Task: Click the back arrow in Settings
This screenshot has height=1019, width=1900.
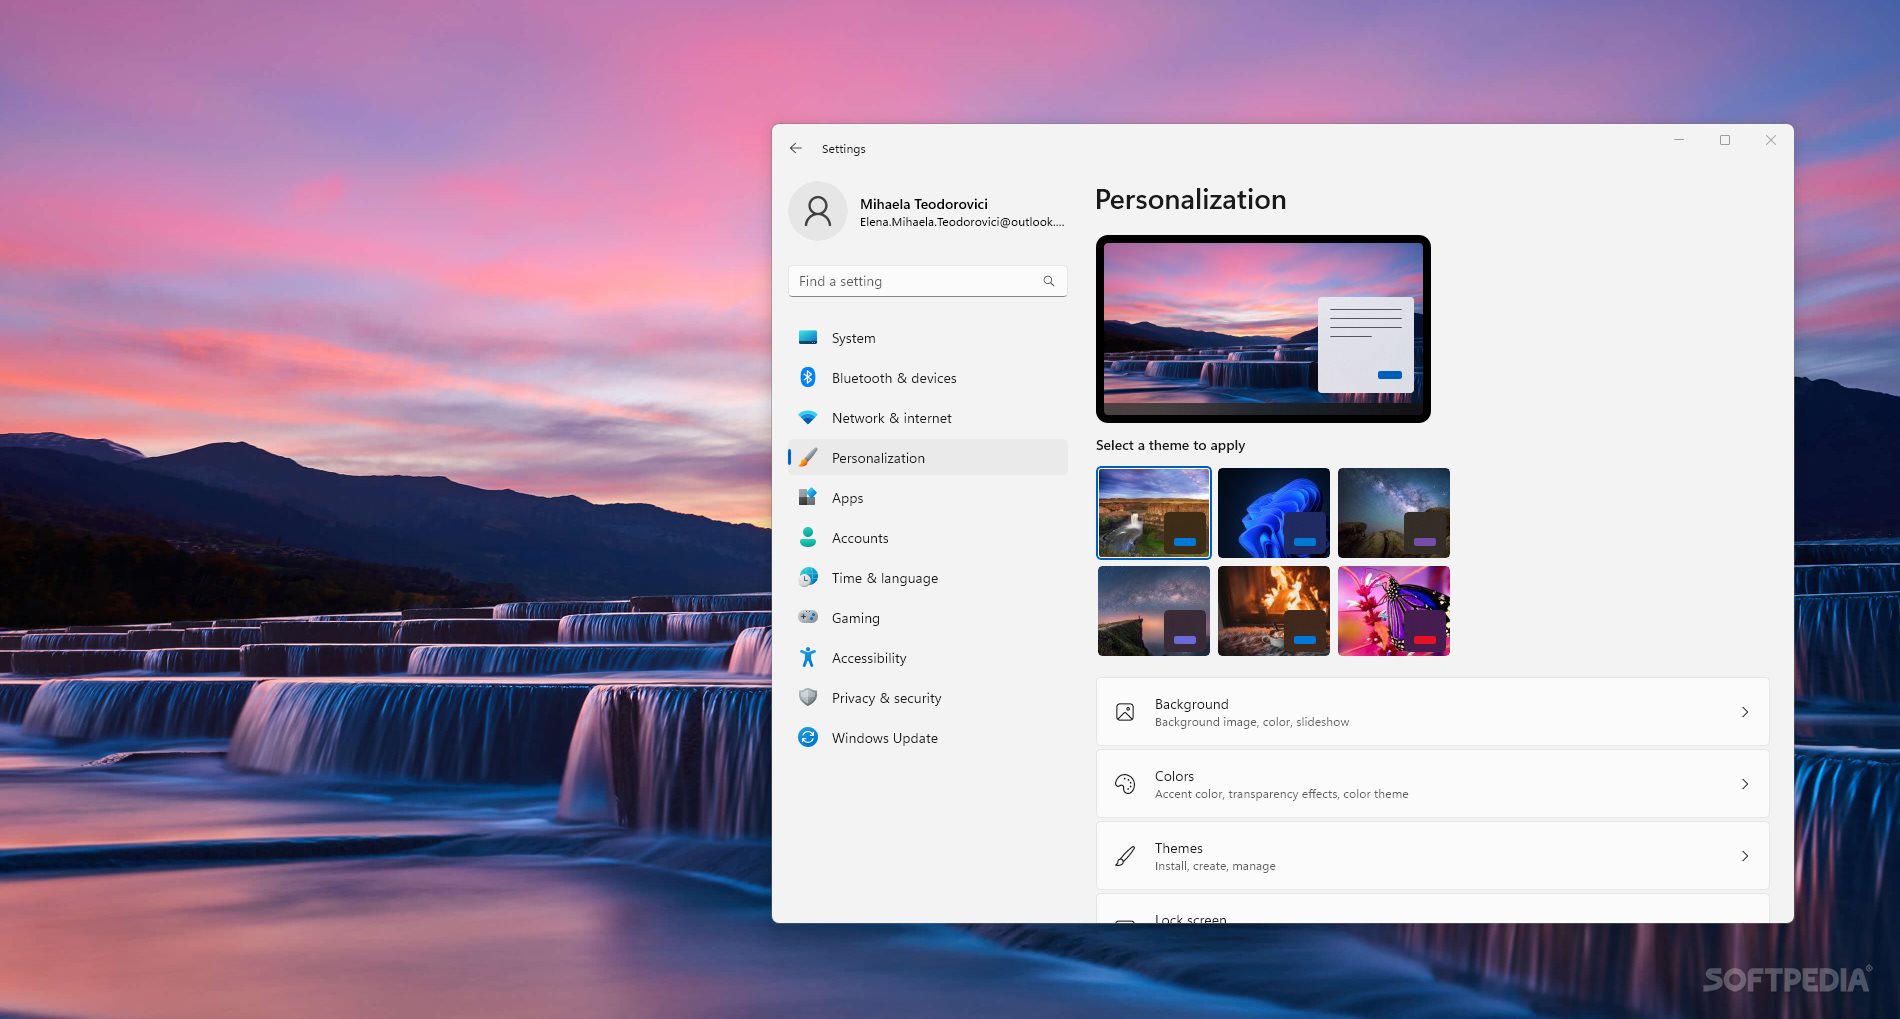Action: tap(796, 148)
